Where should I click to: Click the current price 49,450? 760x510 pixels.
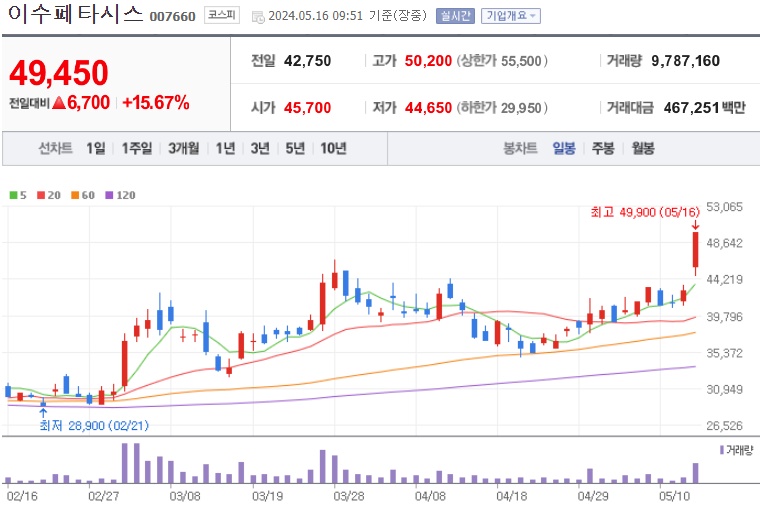click(59, 73)
